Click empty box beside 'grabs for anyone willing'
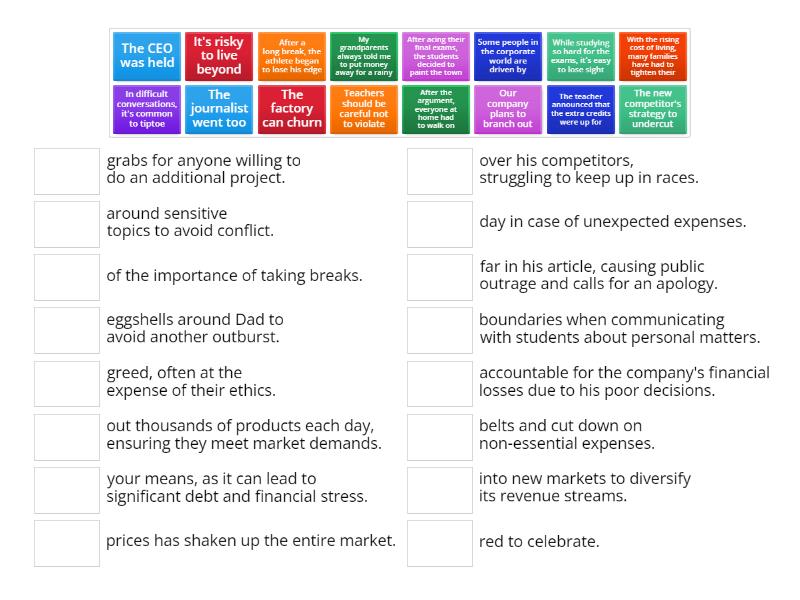This screenshot has height=600, width=800. (x=67, y=171)
